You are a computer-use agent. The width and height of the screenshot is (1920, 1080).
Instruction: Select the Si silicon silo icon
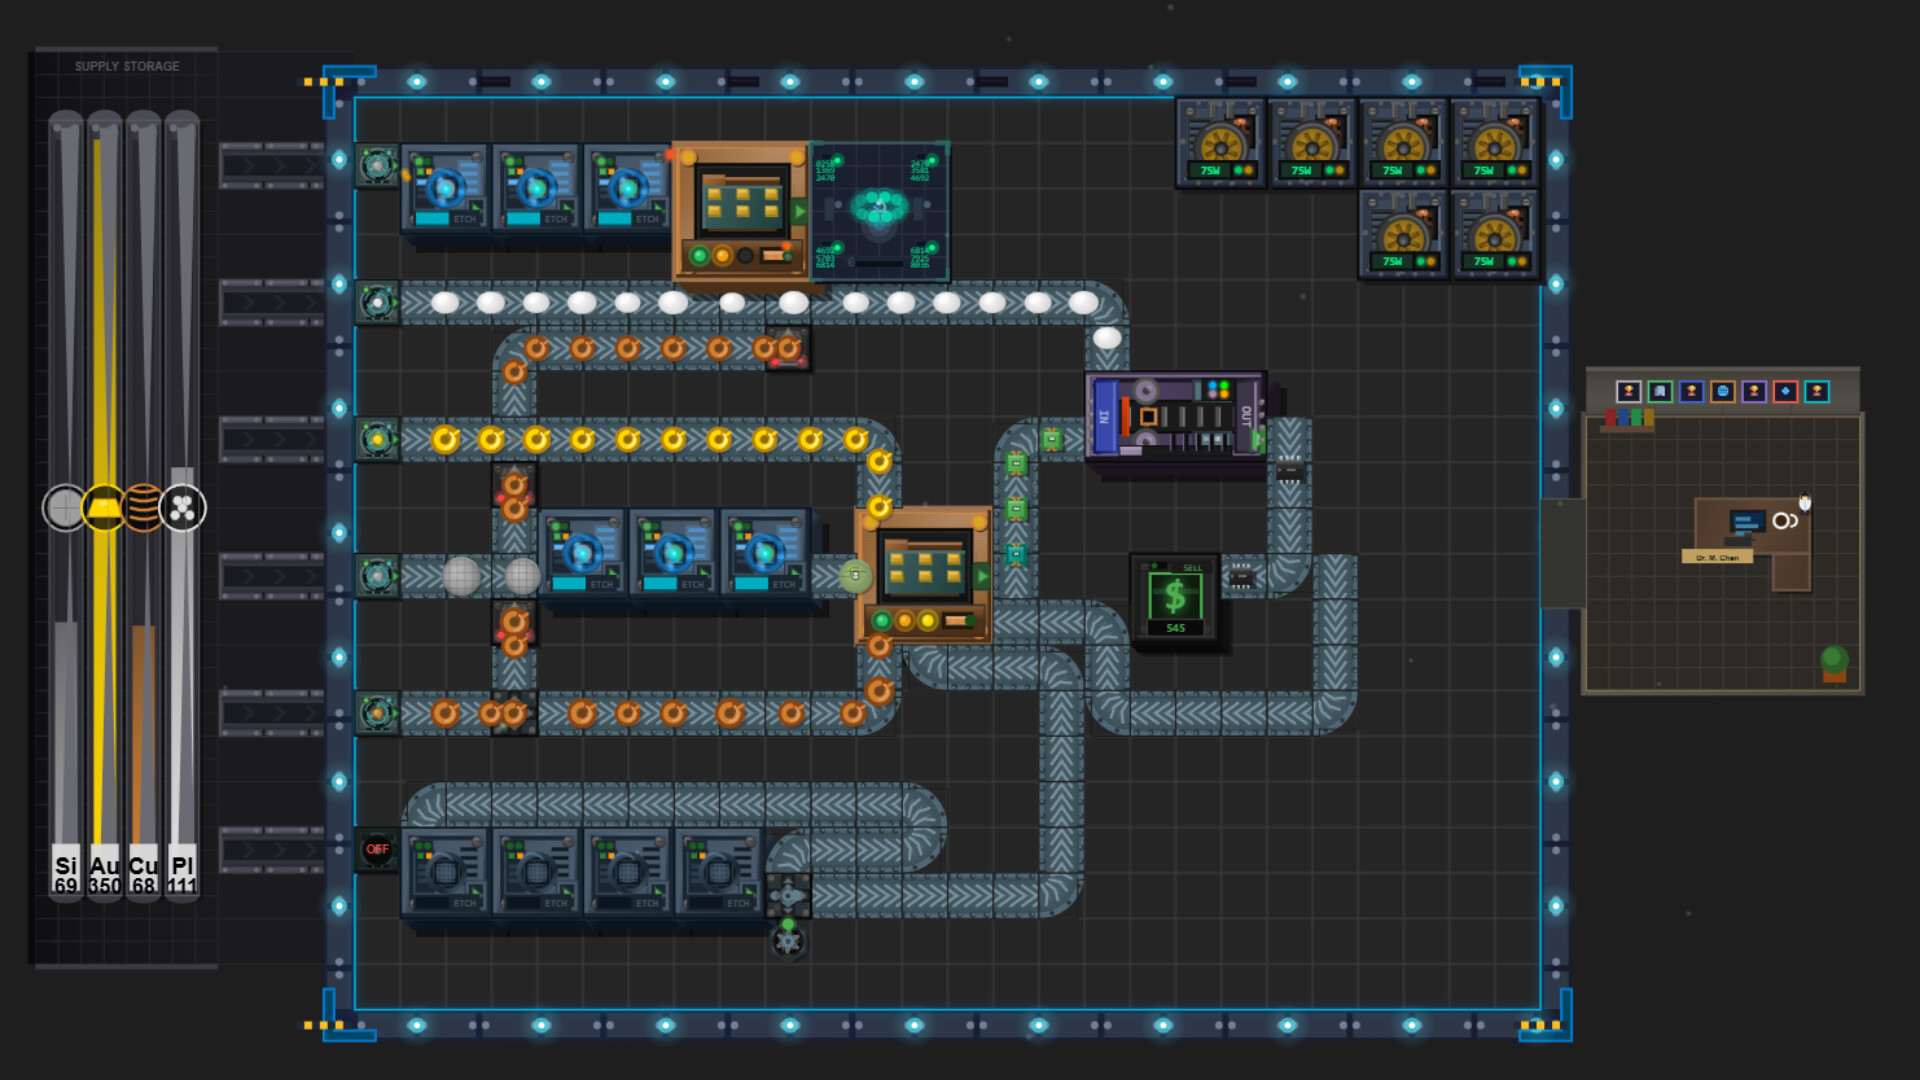coord(63,508)
